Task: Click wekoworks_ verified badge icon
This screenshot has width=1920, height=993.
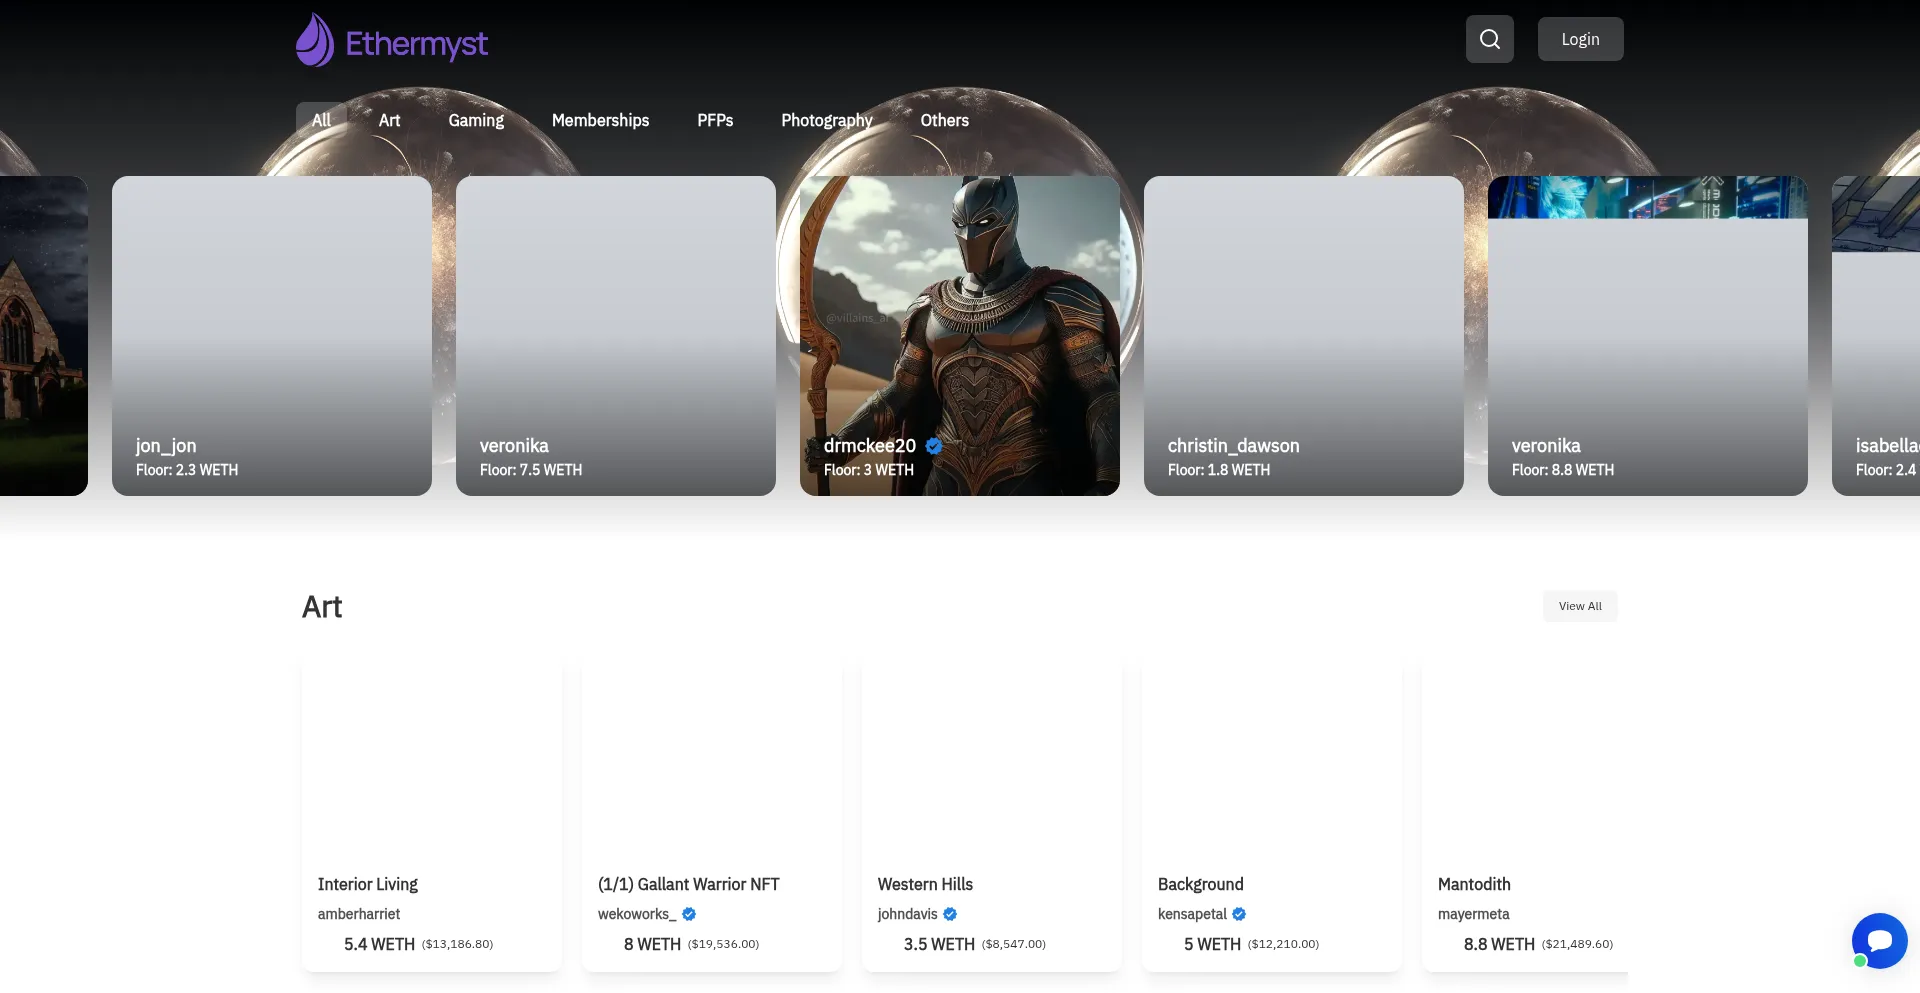Action: tap(689, 914)
